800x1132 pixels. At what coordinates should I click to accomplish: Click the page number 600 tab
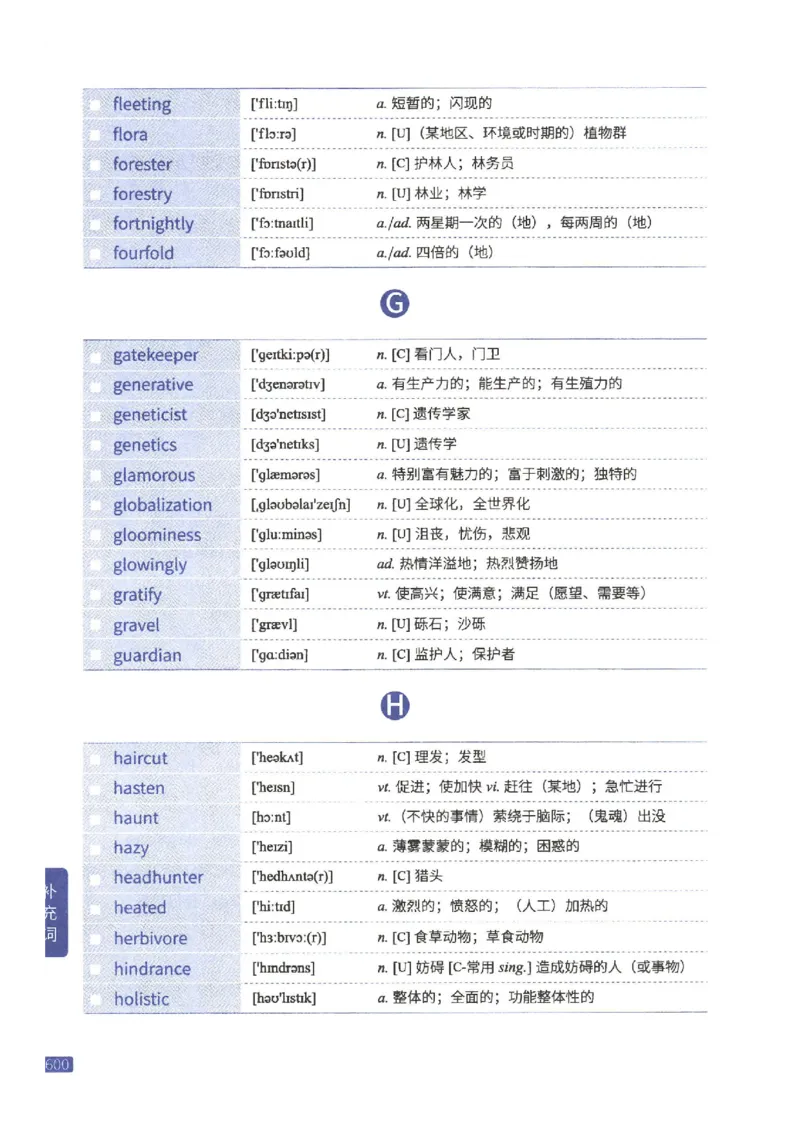[x=57, y=1065]
